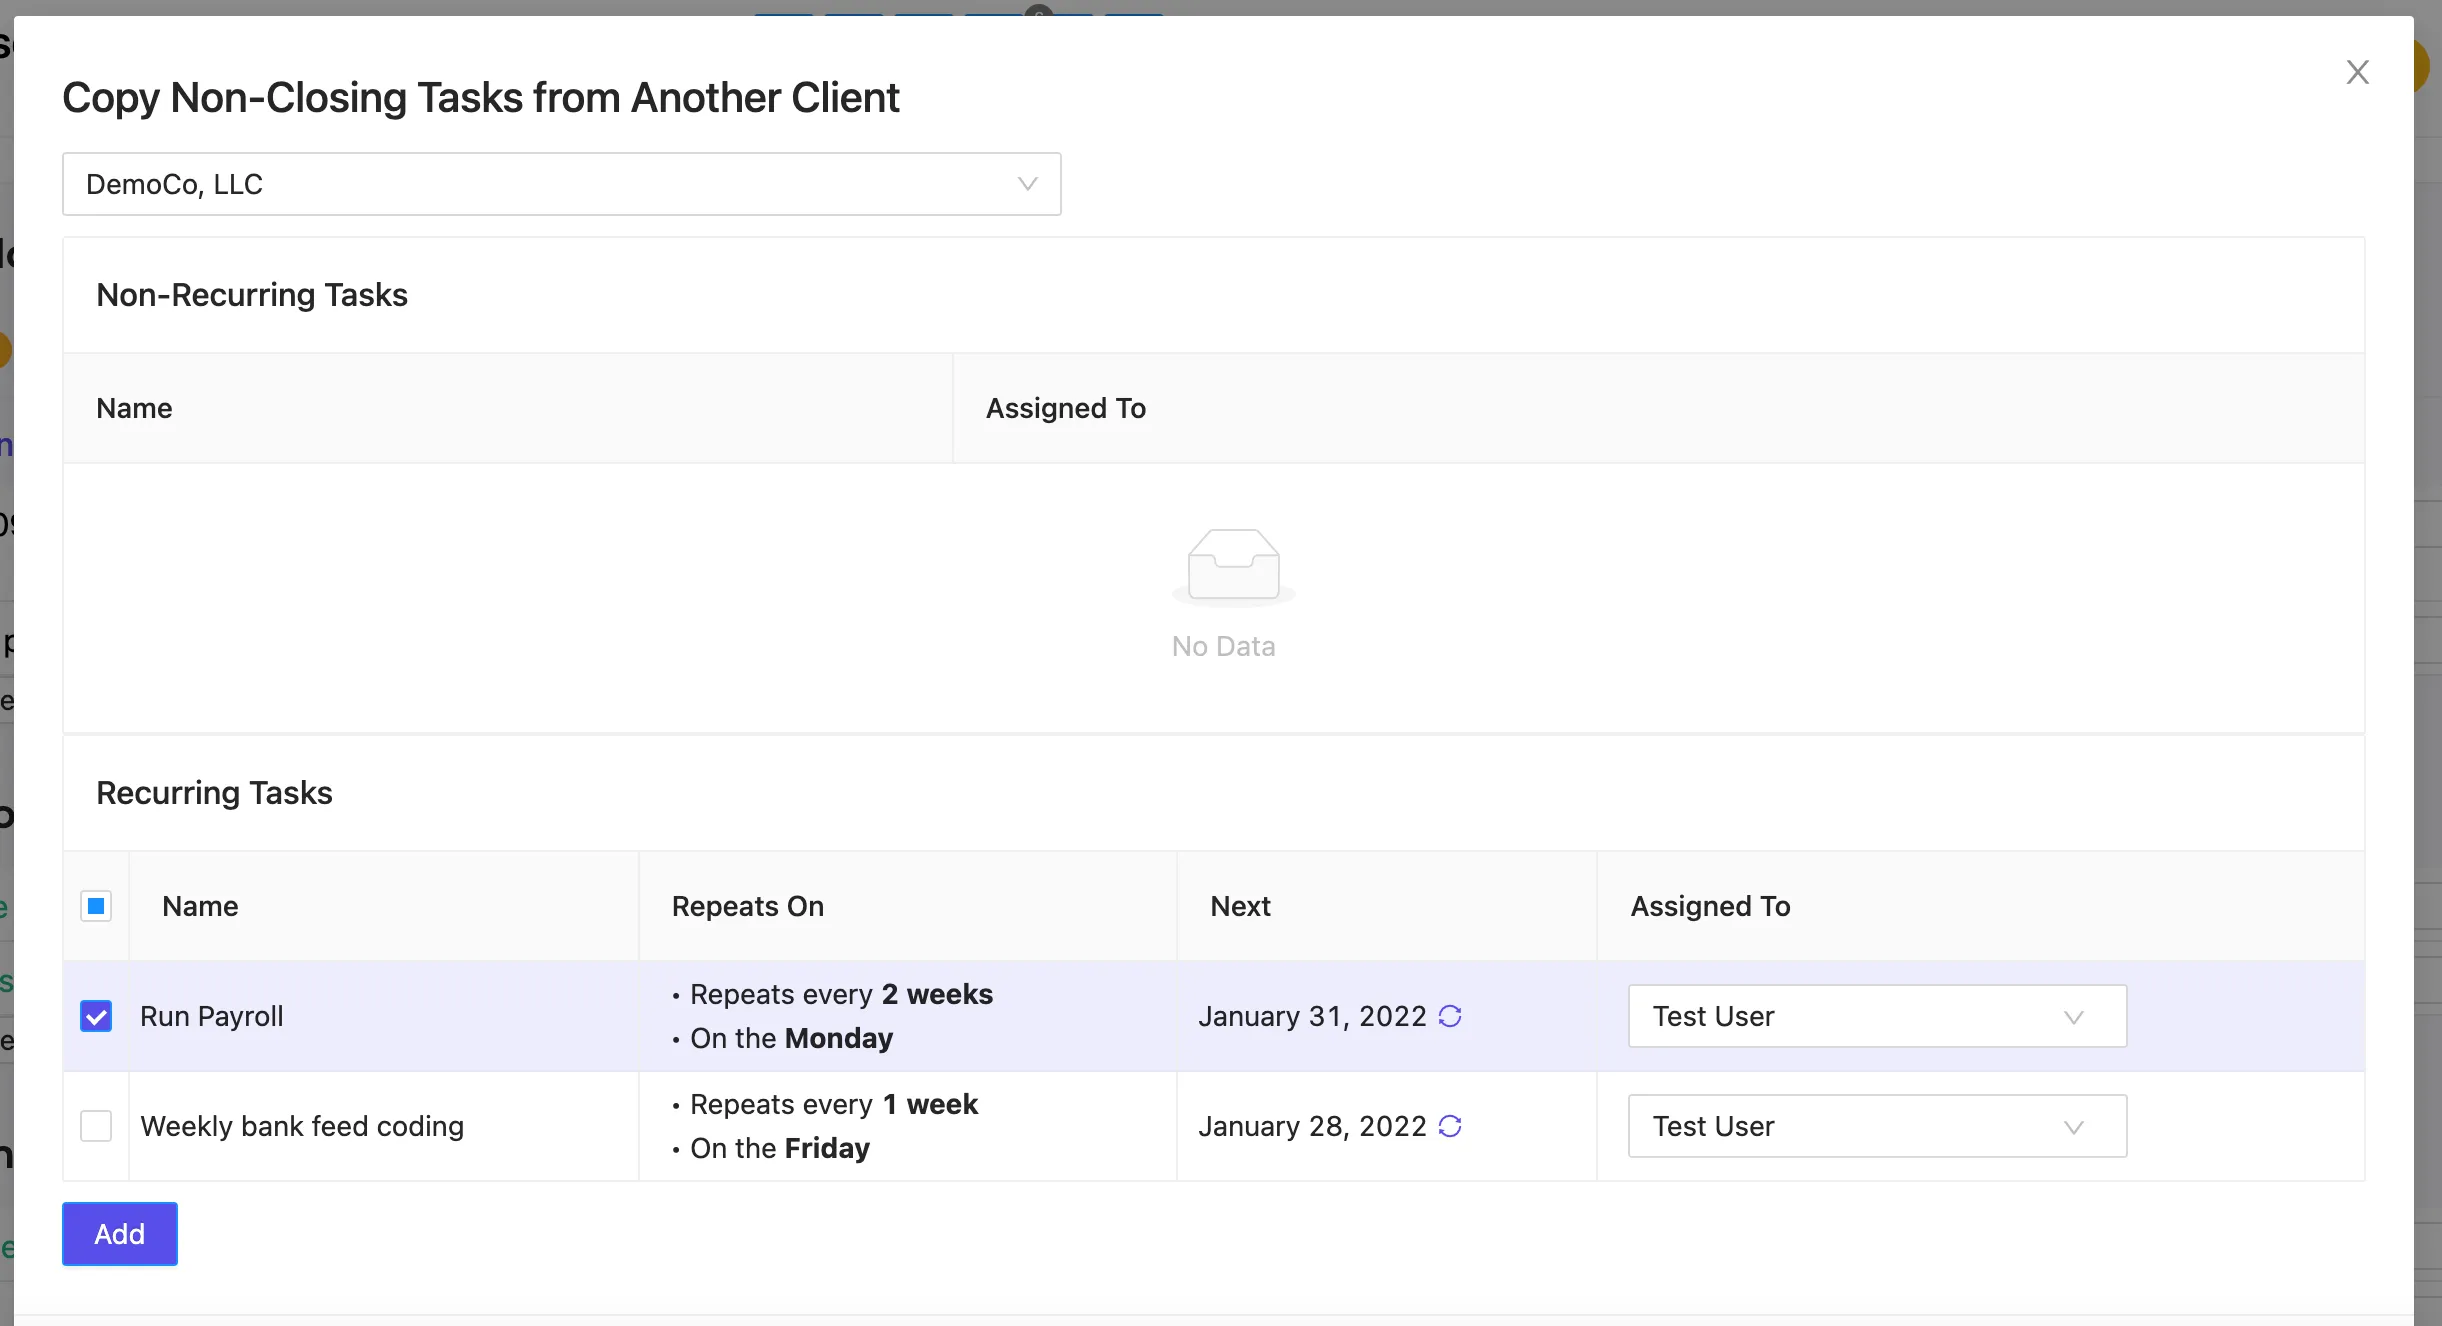Screen dimensions: 2442x1326
Task: Toggle the select-all recurring tasks checkbox
Action: 96,906
